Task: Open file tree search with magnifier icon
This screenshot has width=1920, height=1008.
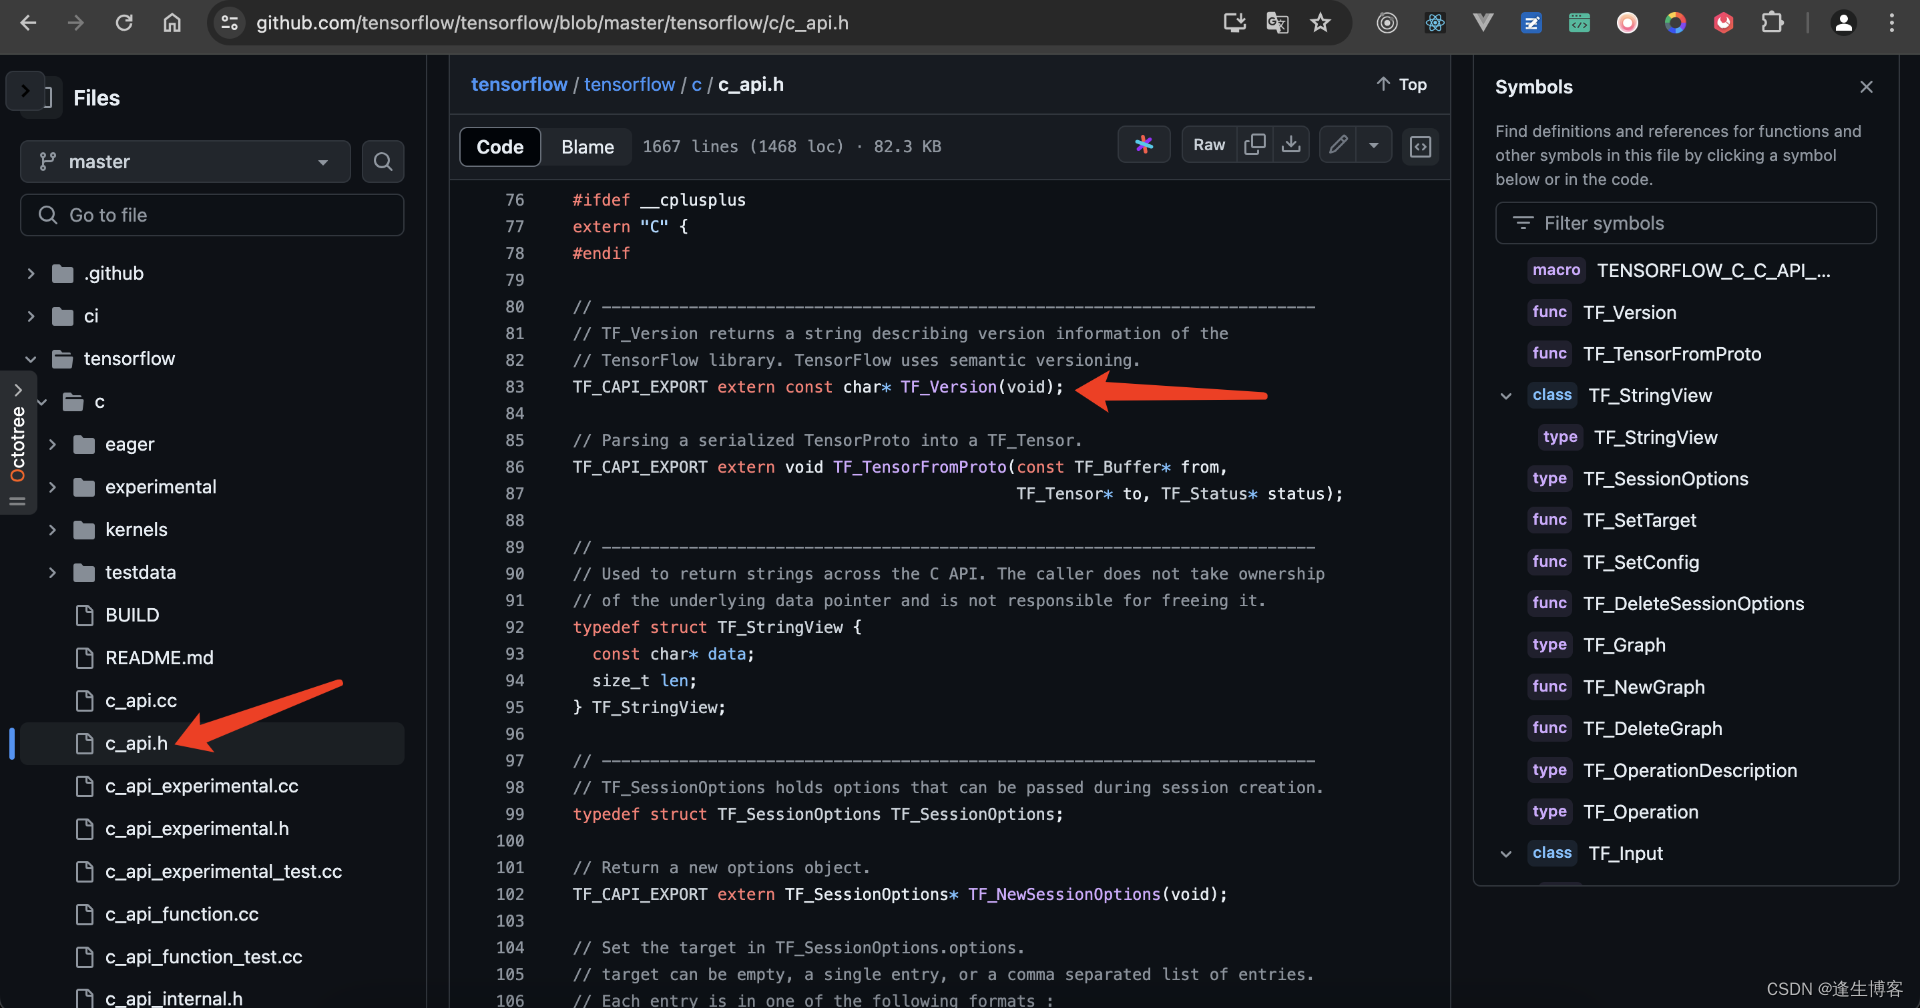Action: coord(383,161)
